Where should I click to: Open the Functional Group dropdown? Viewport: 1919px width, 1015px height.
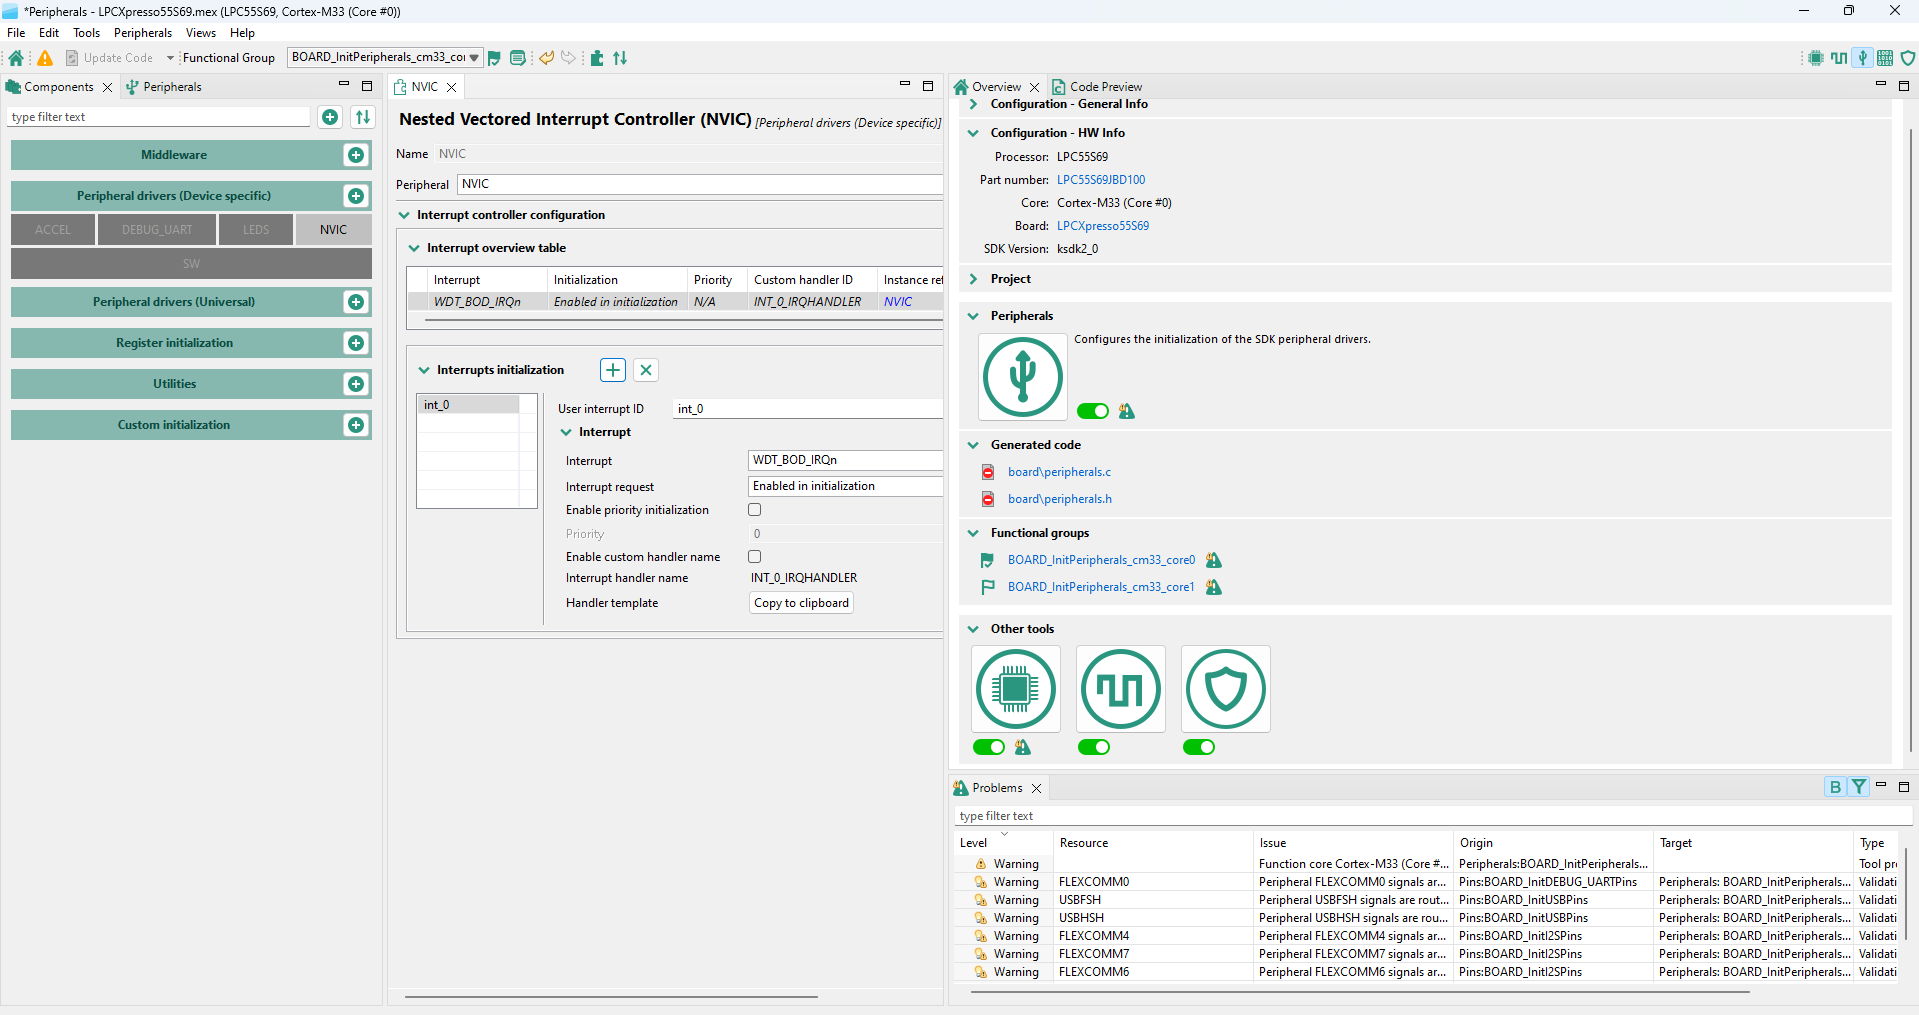(x=386, y=58)
